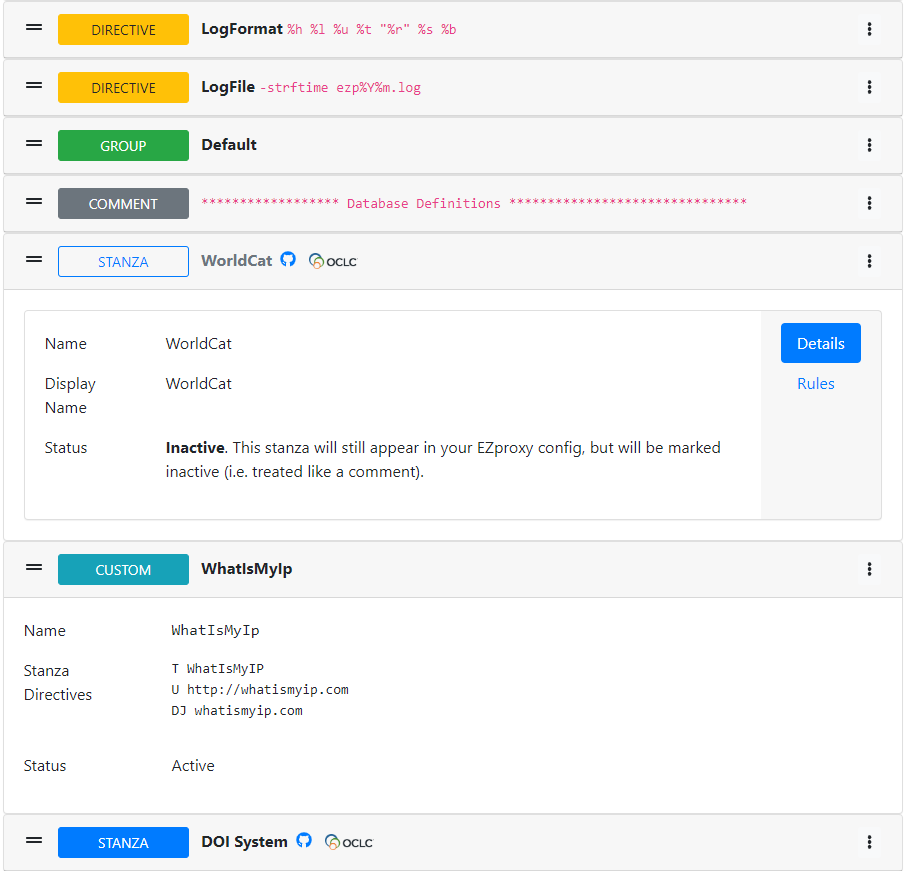Viewport: 907px width, 871px height.
Task: Open the three-dot menu for DOI System
Action: pyautogui.click(x=869, y=843)
